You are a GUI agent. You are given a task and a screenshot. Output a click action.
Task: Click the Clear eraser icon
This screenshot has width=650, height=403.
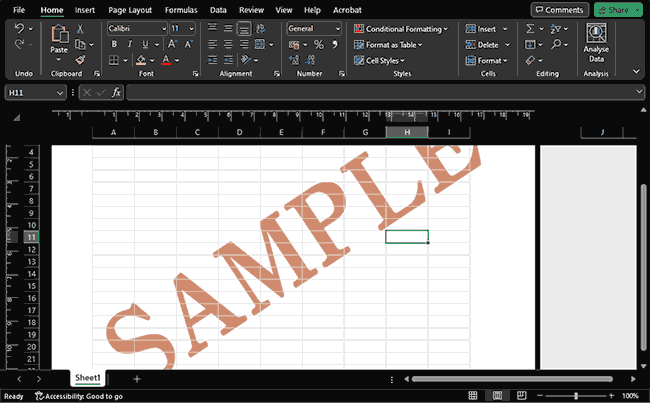click(530, 61)
